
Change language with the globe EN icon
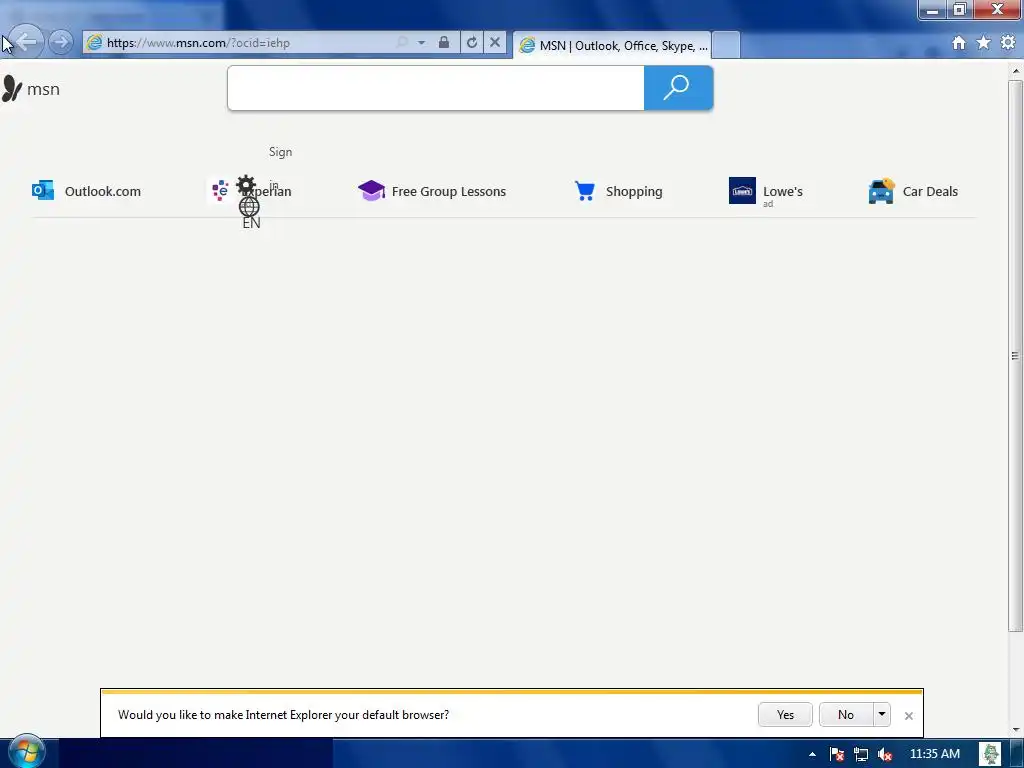point(251,214)
